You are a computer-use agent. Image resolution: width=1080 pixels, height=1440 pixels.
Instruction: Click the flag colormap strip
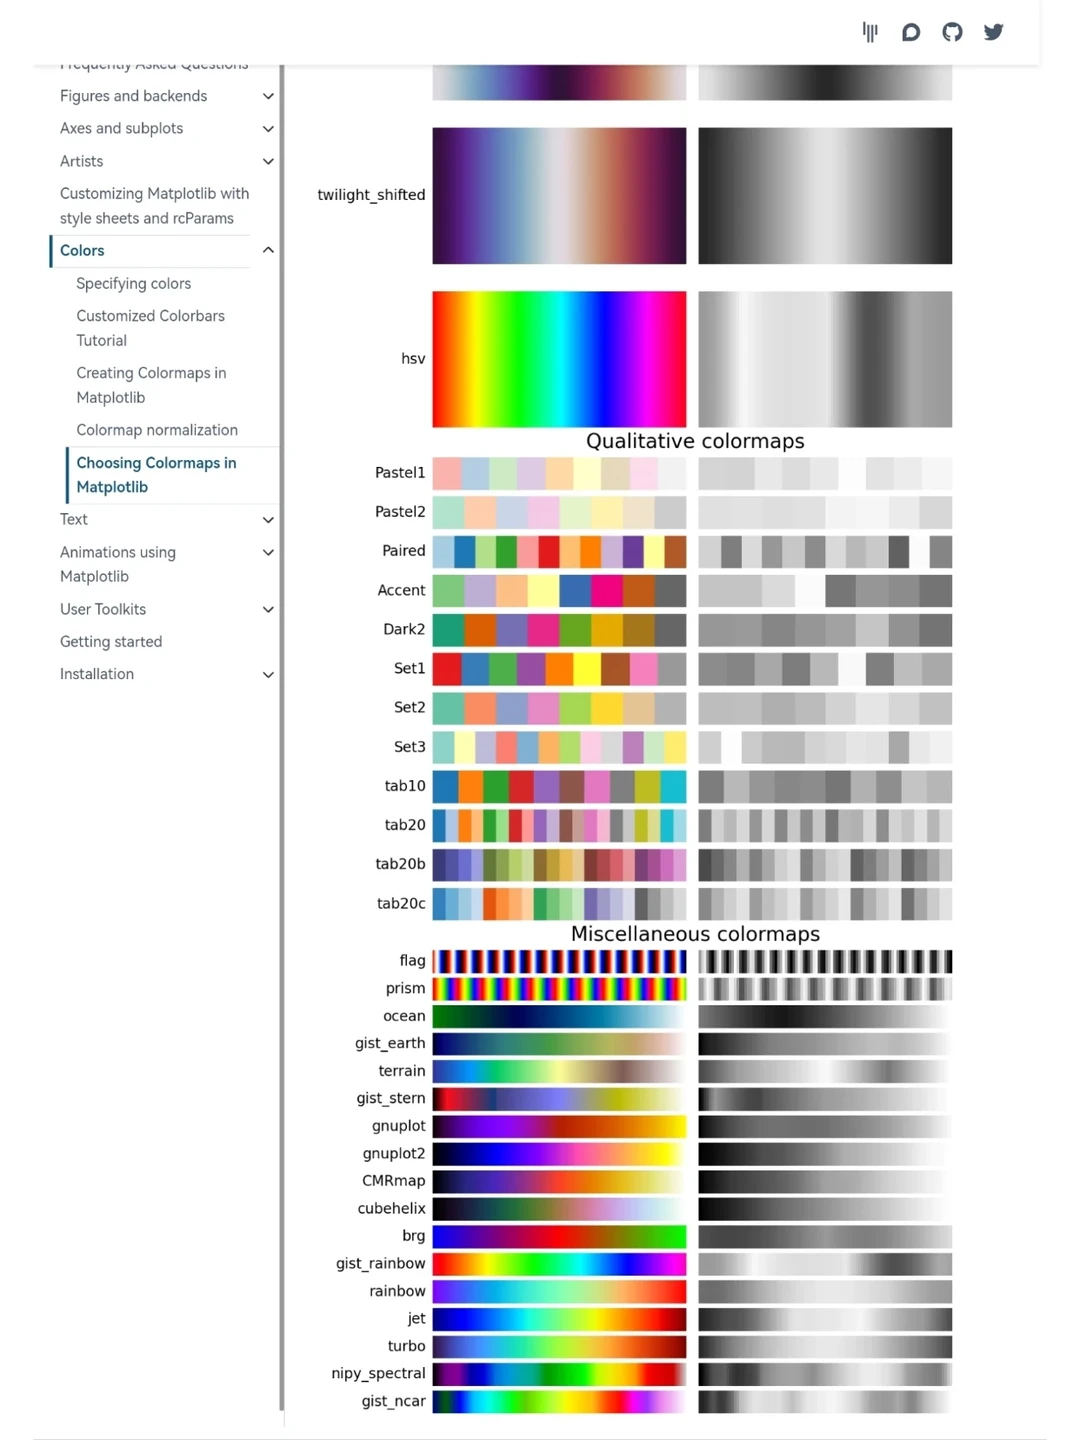559,962
